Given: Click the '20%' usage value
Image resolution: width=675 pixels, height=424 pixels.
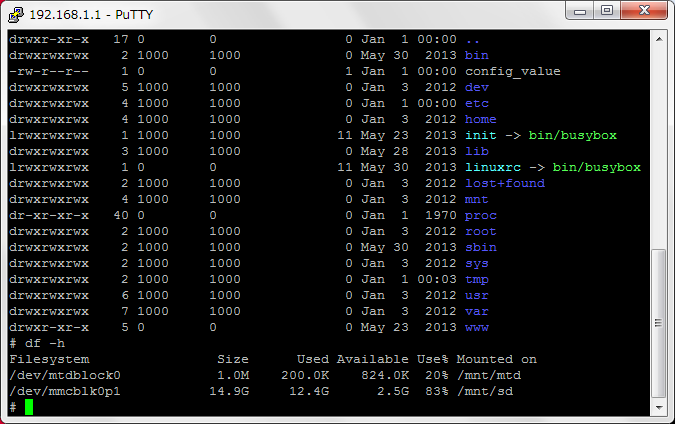Looking at the screenshot, I should point(437,375).
